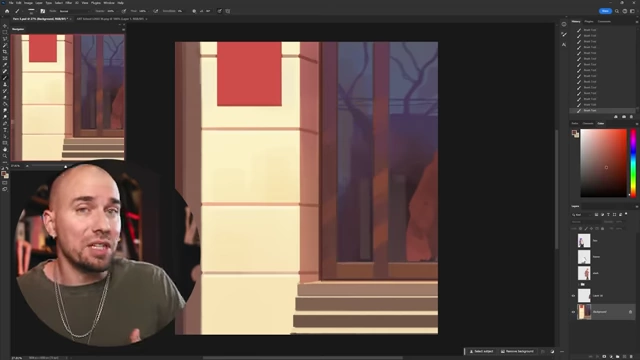640x360 pixels.
Task: Open the Layers panel menu
Action: (636, 207)
